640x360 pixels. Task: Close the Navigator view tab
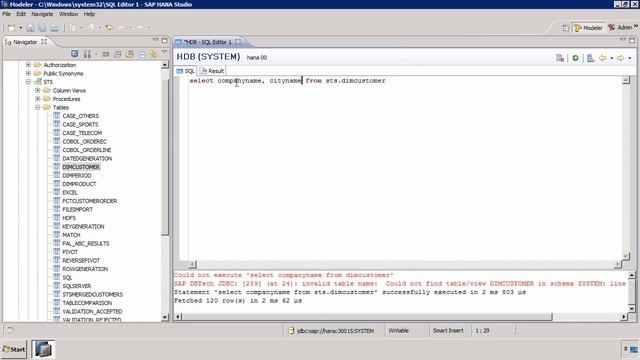click(44, 42)
